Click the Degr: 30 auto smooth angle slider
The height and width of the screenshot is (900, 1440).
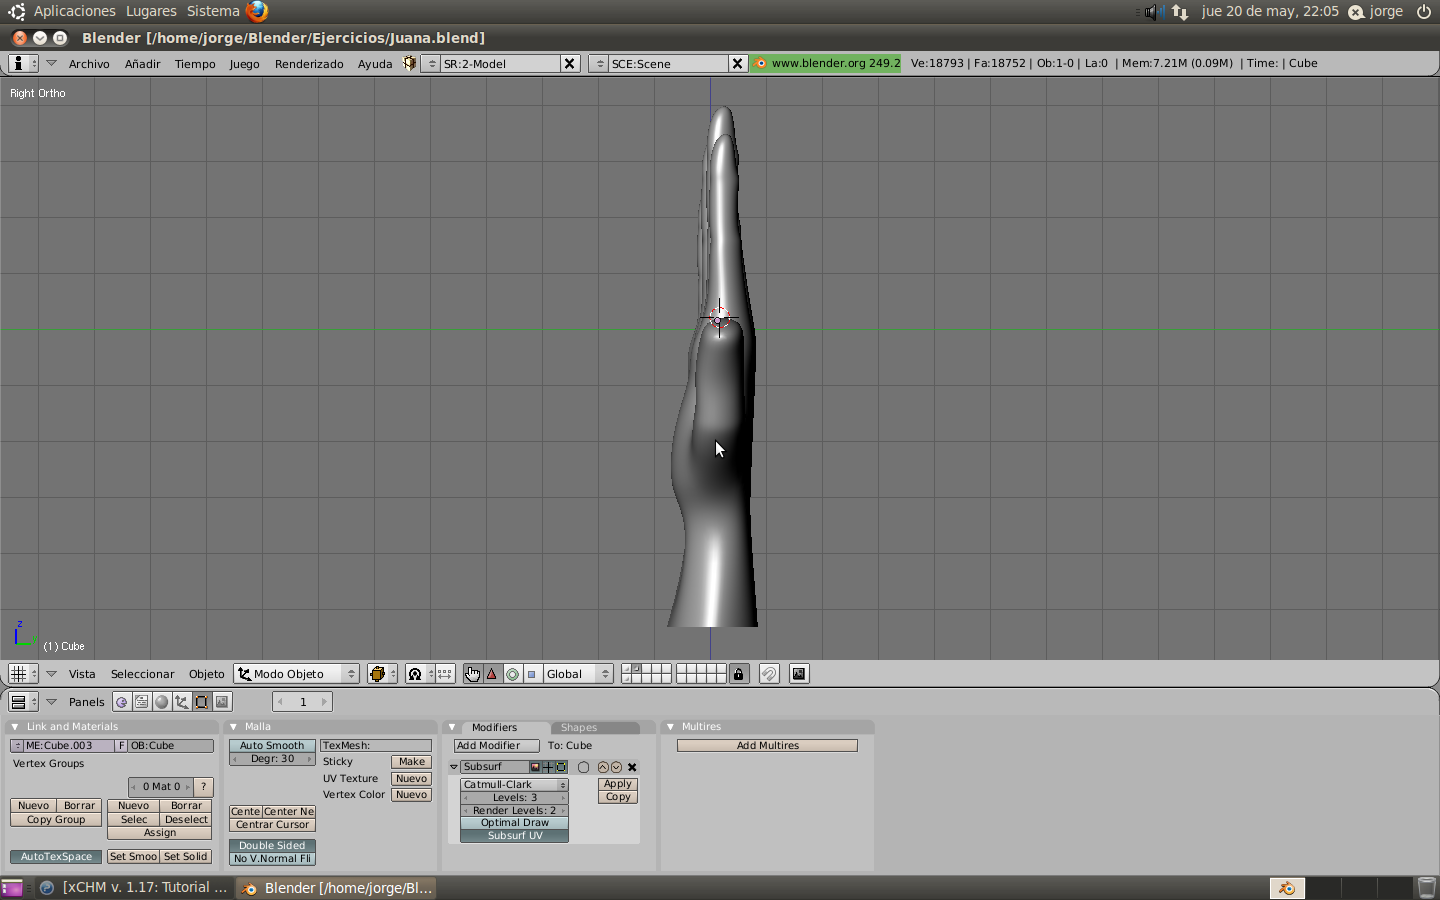pos(272,759)
